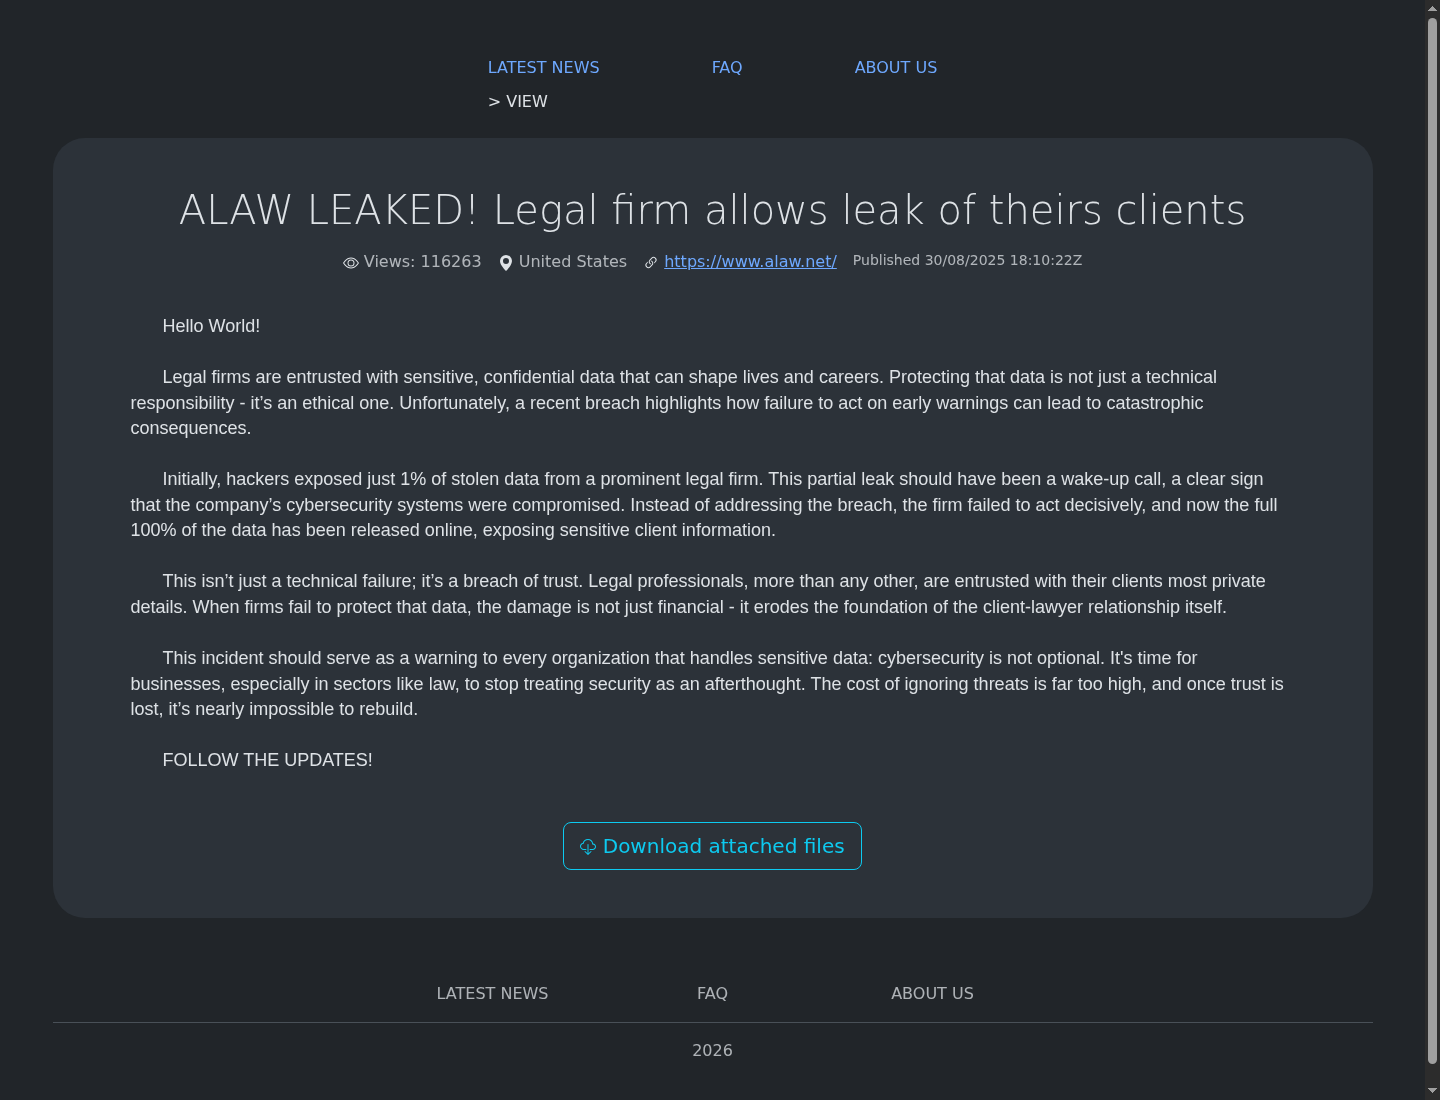
Task: Click the eye icon beside Views count
Action: pos(351,263)
